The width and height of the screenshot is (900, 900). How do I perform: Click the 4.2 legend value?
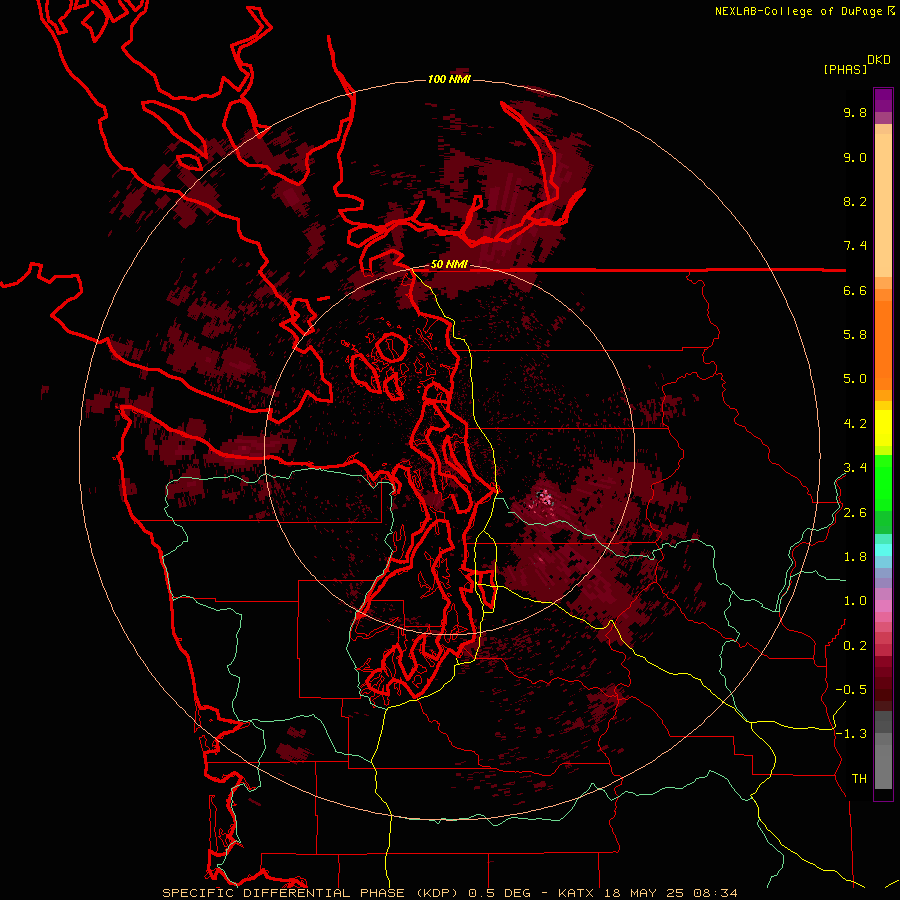coord(855,424)
